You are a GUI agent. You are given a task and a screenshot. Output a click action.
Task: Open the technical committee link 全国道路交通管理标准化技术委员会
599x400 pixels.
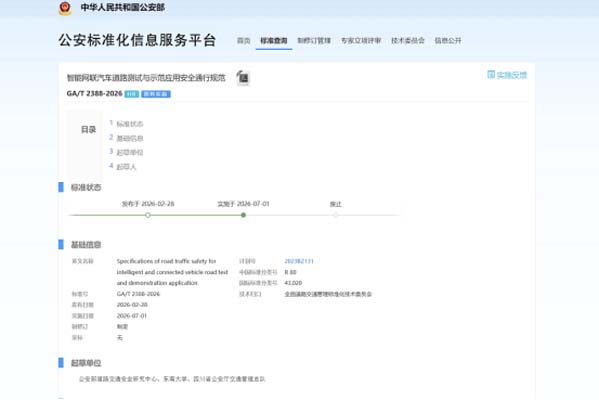tap(328, 294)
